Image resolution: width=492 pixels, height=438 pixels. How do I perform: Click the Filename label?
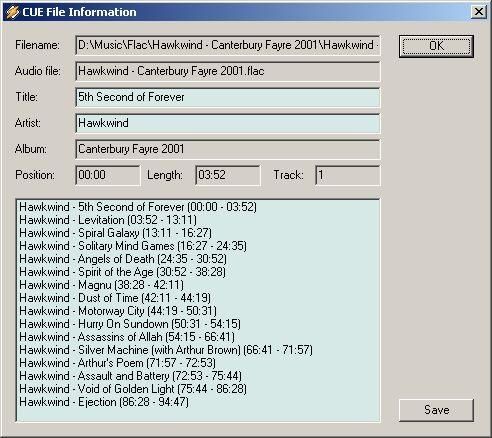tap(37, 45)
